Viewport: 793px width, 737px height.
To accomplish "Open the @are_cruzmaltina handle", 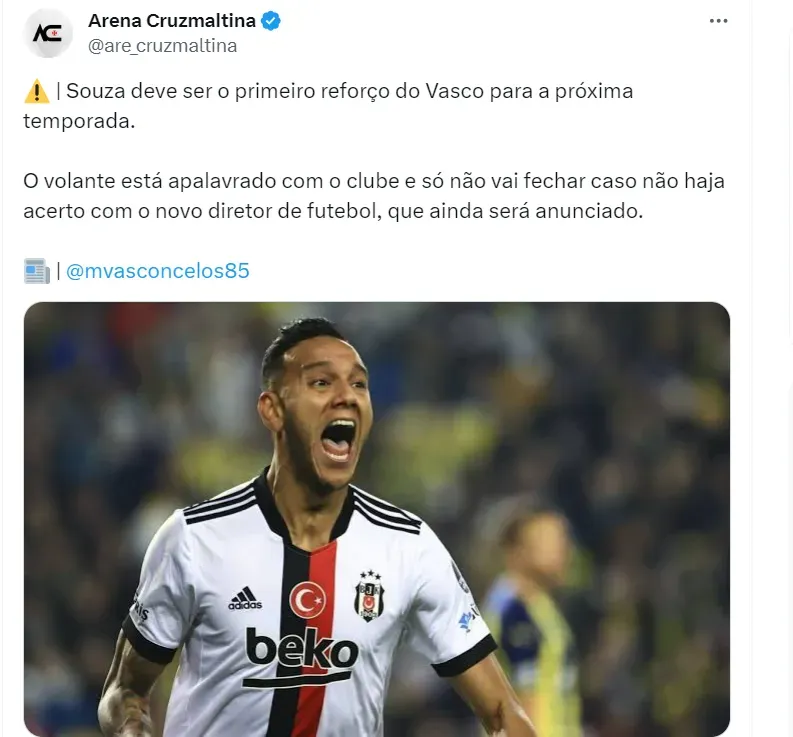I will 162,46.
